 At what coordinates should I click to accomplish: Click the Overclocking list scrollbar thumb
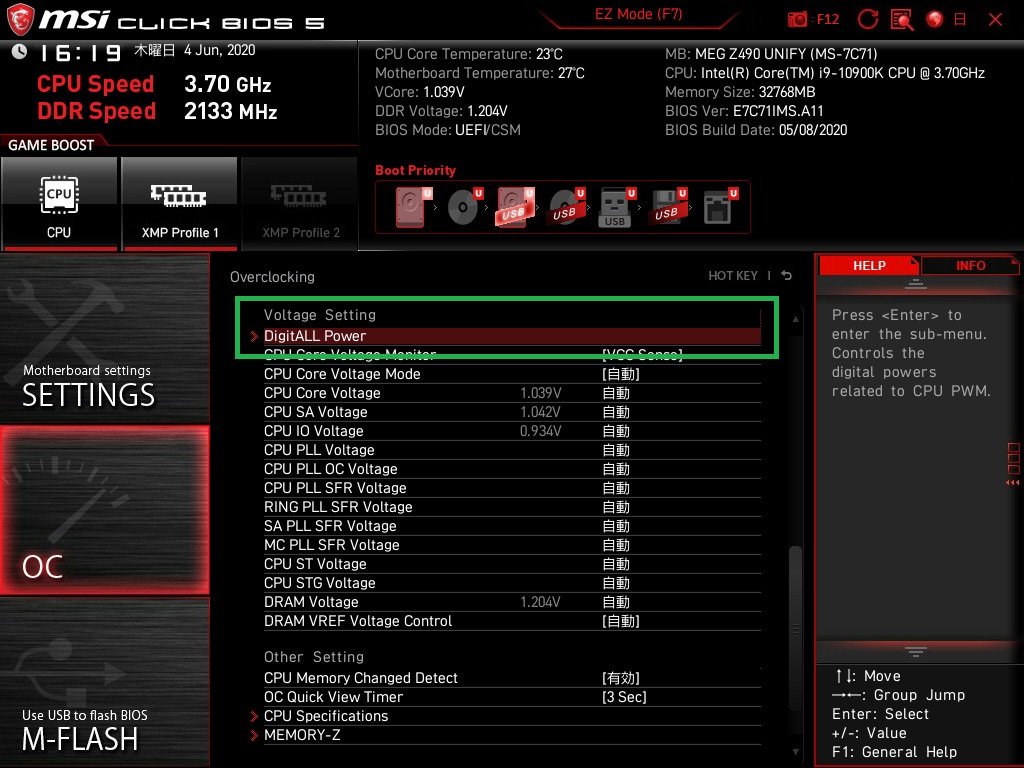tap(795, 628)
